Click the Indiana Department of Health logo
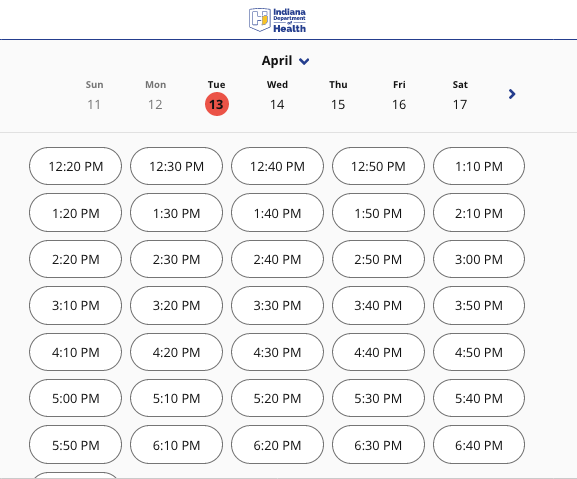Image resolution: width=577 pixels, height=479 pixels. 277,20
